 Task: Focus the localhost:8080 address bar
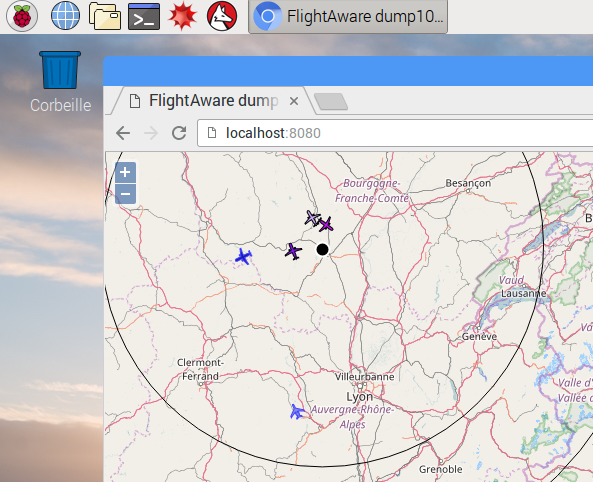(395, 133)
